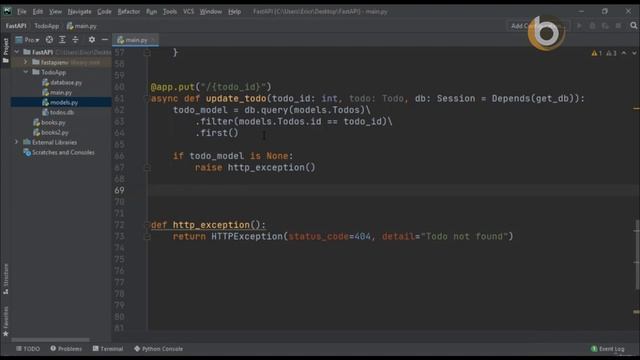Viewport: 640px width, 360px height.
Task: Collapse all nodes in Project panel
Action: click(75, 40)
